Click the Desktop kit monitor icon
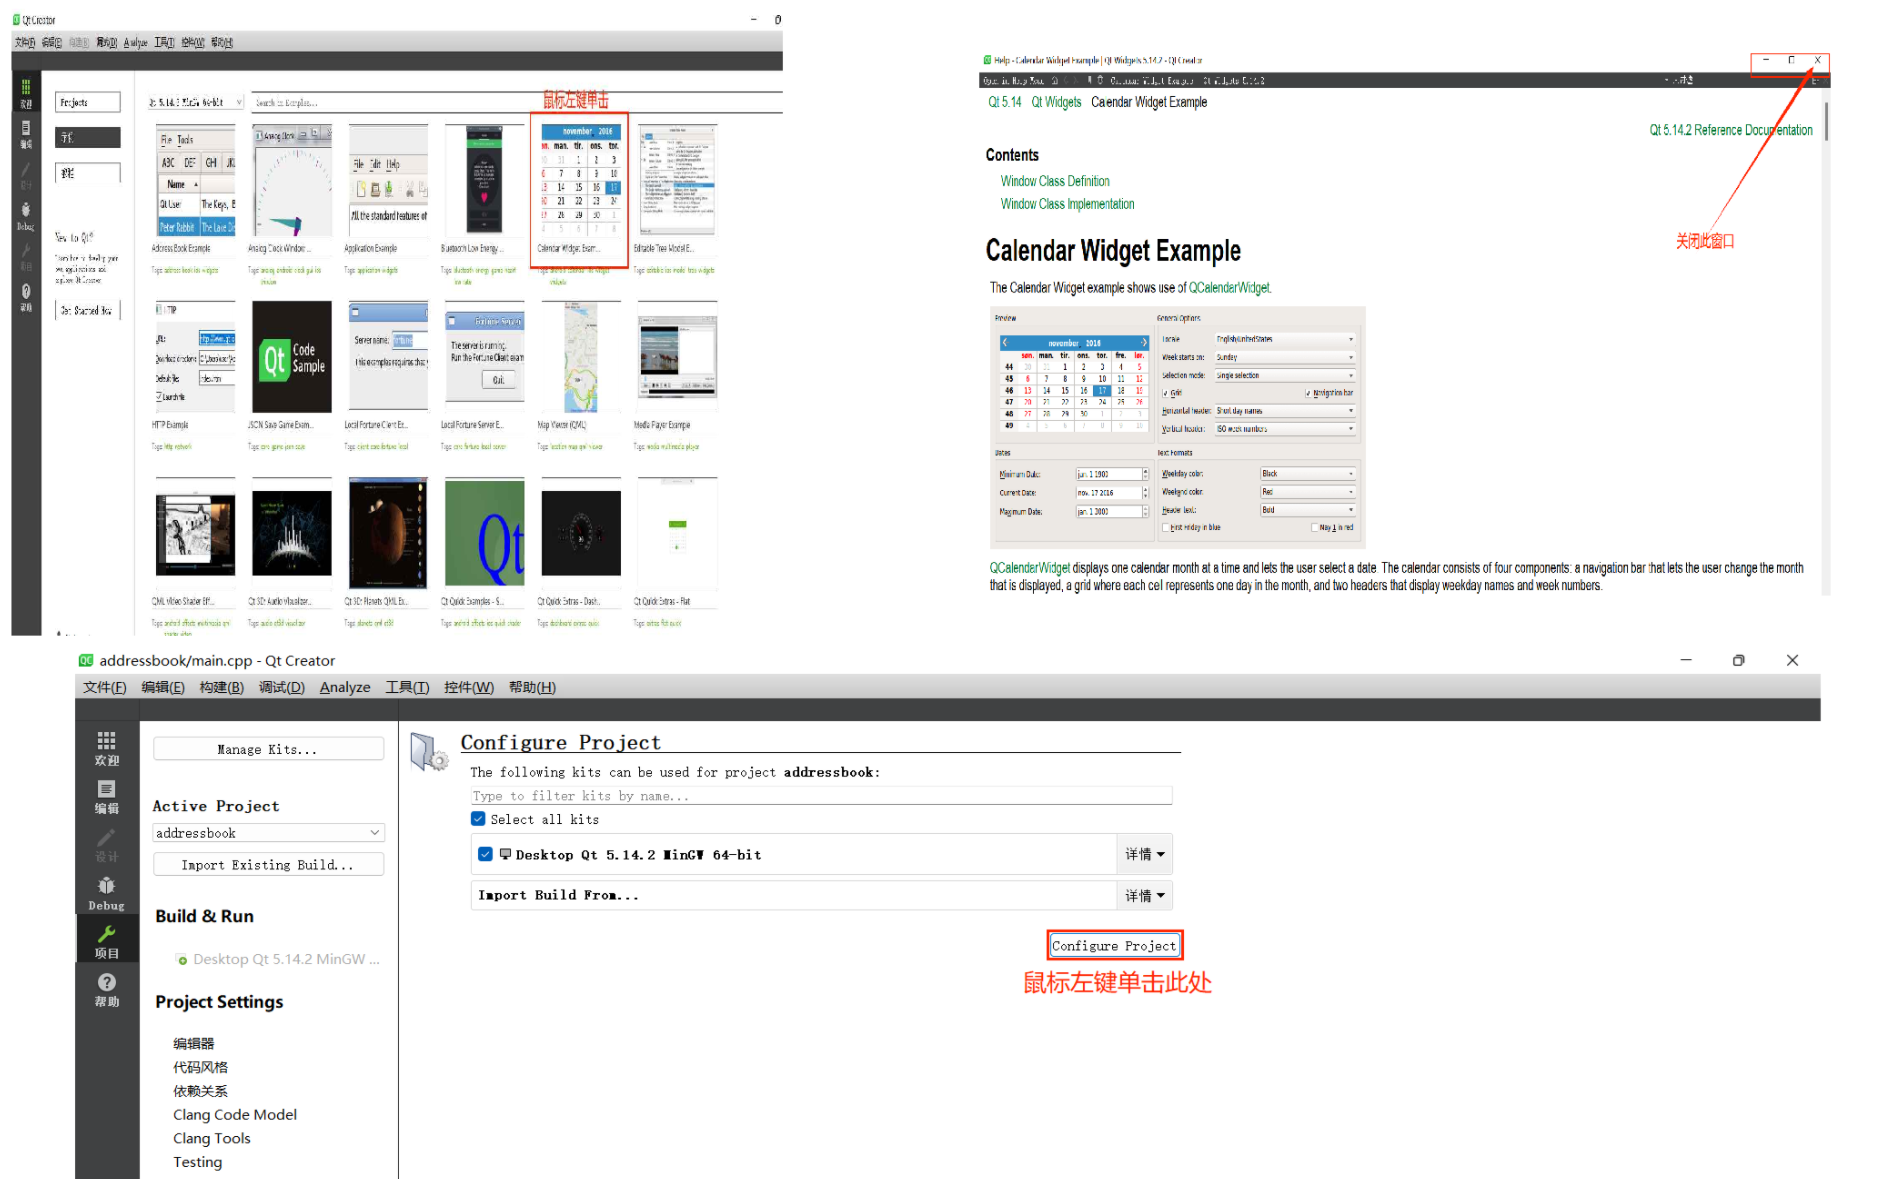Viewport: 1890px width, 1179px height. [505, 854]
